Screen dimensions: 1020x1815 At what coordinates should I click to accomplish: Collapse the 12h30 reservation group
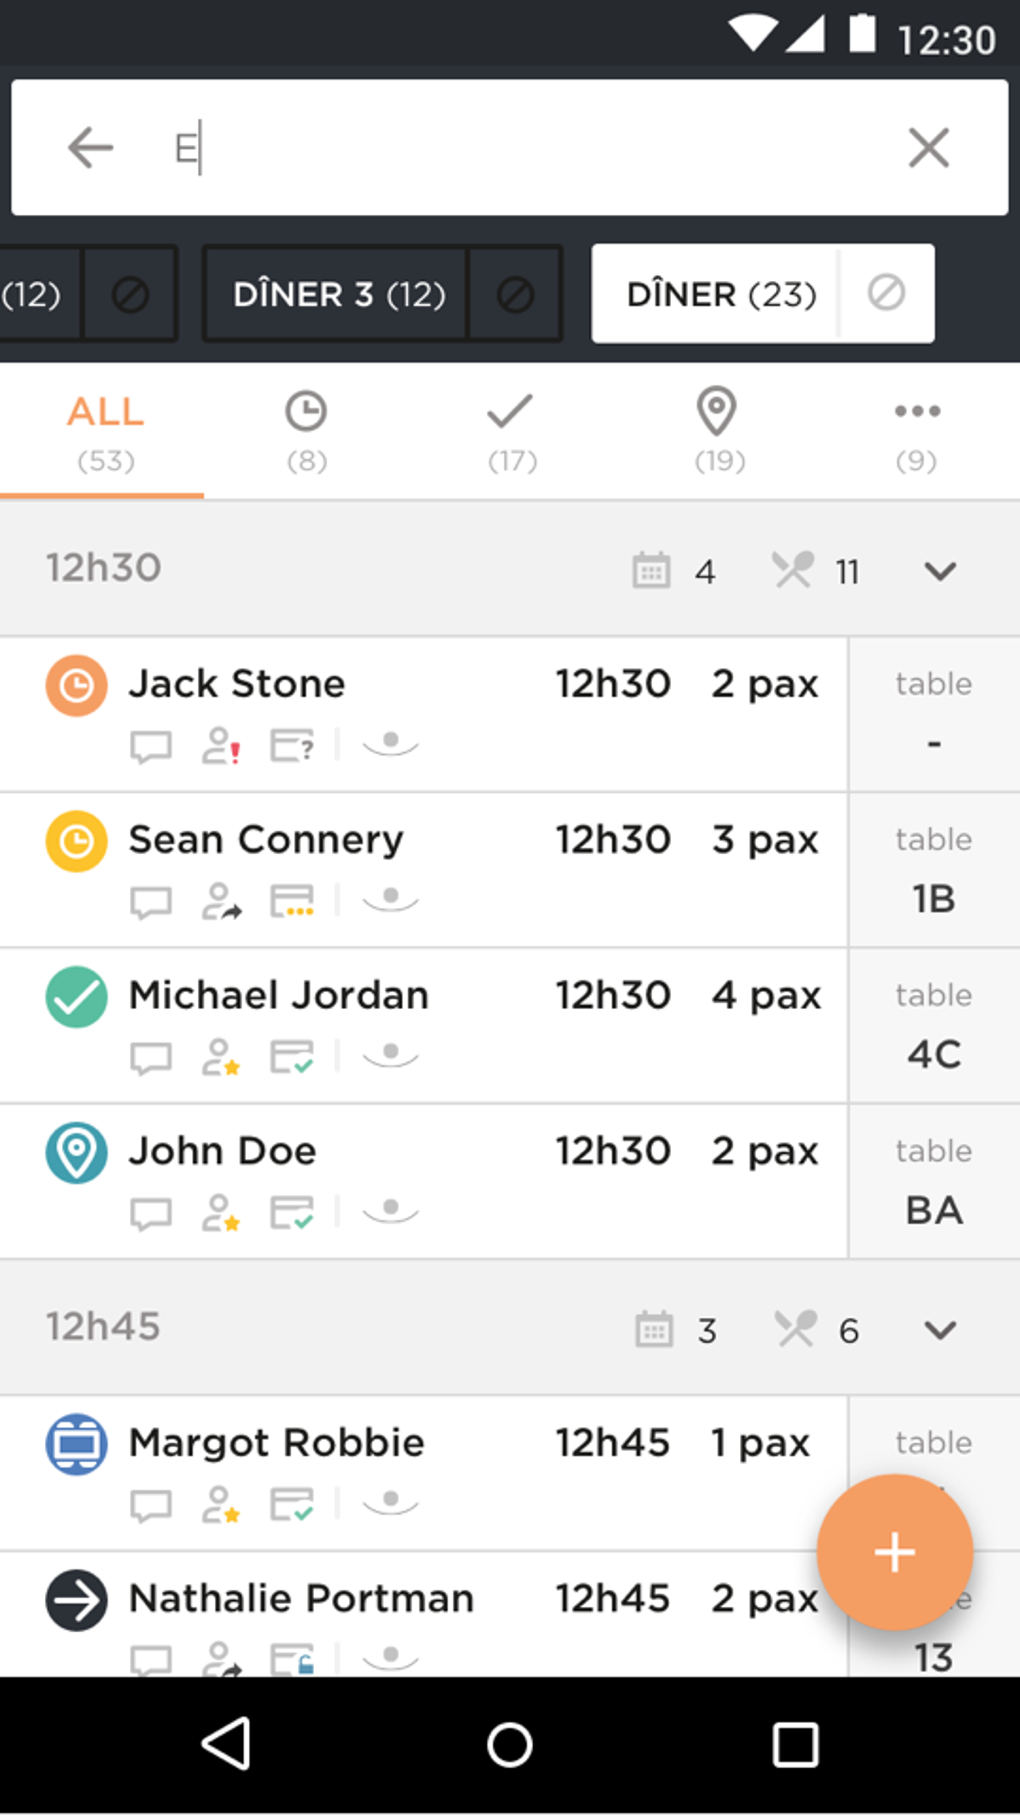(938, 571)
